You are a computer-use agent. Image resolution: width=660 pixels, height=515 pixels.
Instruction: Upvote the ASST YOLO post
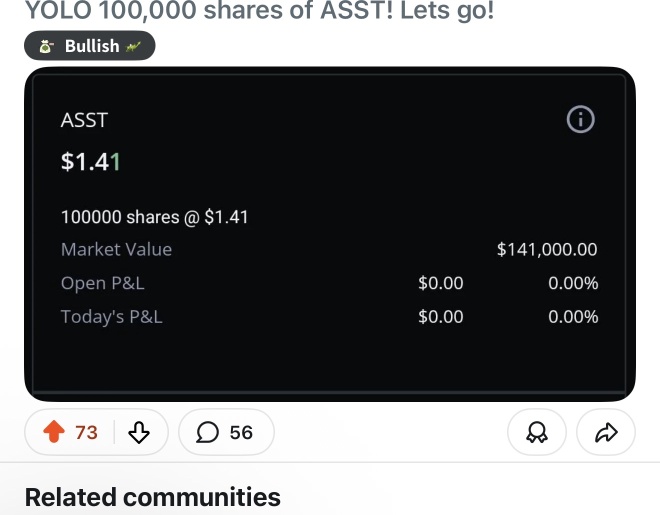(x=54, y=432)
